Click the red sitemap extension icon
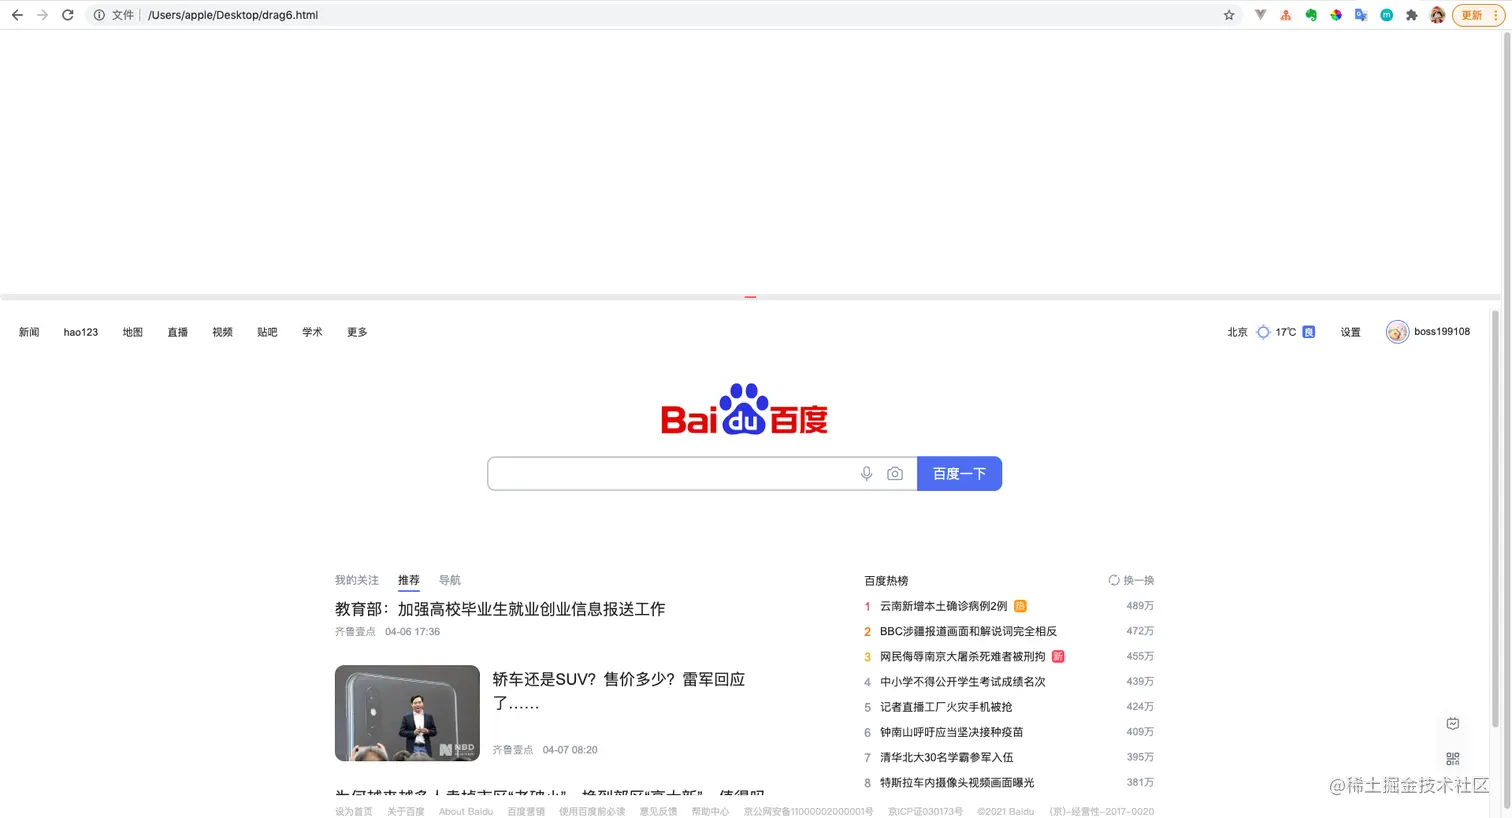1512x818 pixels. pyautogui.click(x=1285, y=15)
